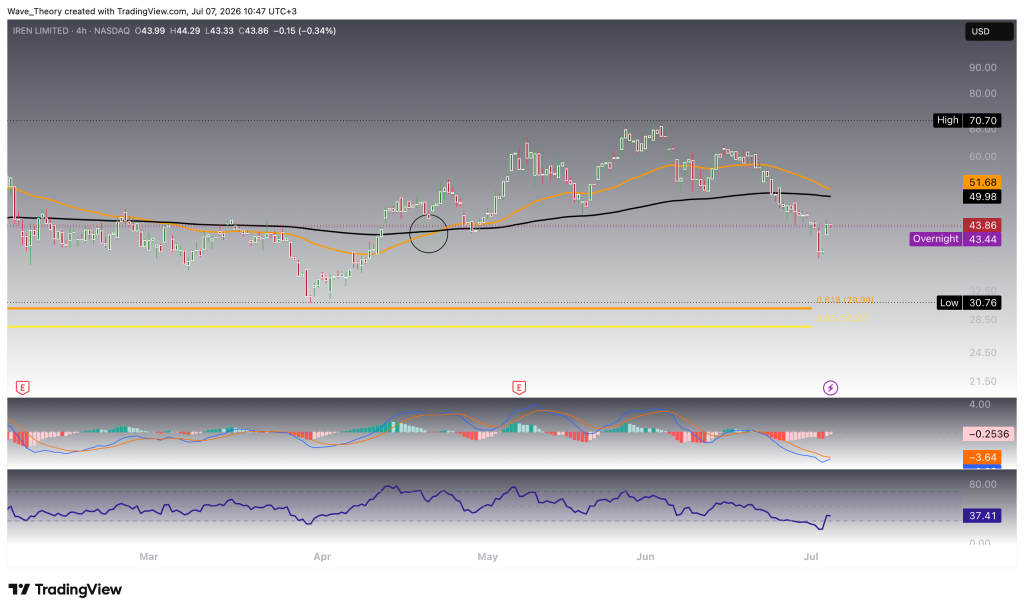Click the red 43.86 last price label

click(982, 225)
